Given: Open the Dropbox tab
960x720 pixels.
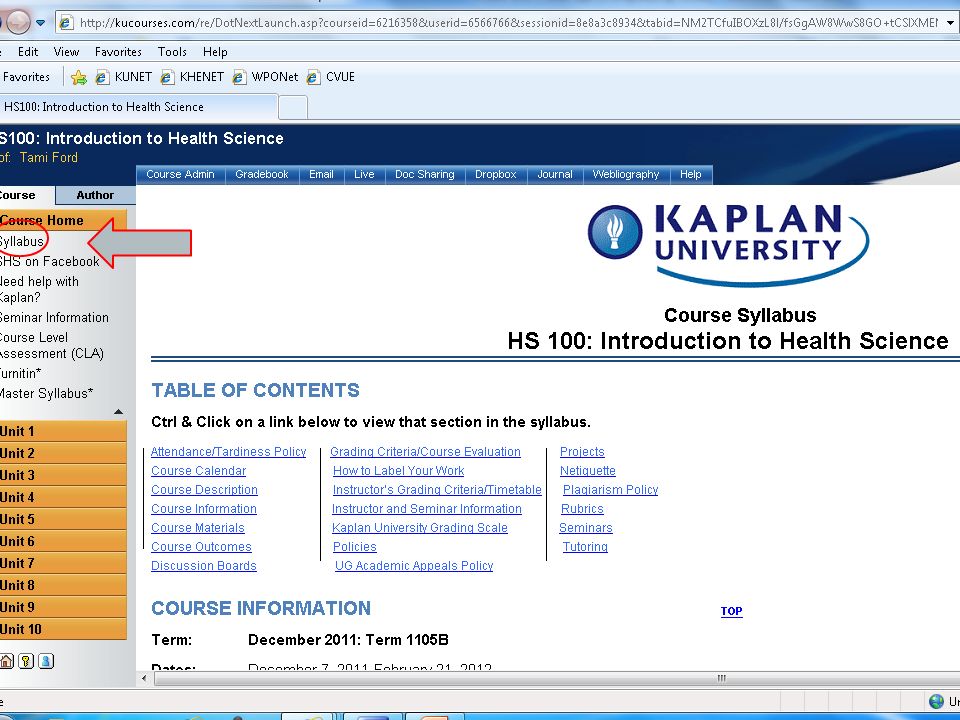Looking at the screenshot, I should pos(495,174).
